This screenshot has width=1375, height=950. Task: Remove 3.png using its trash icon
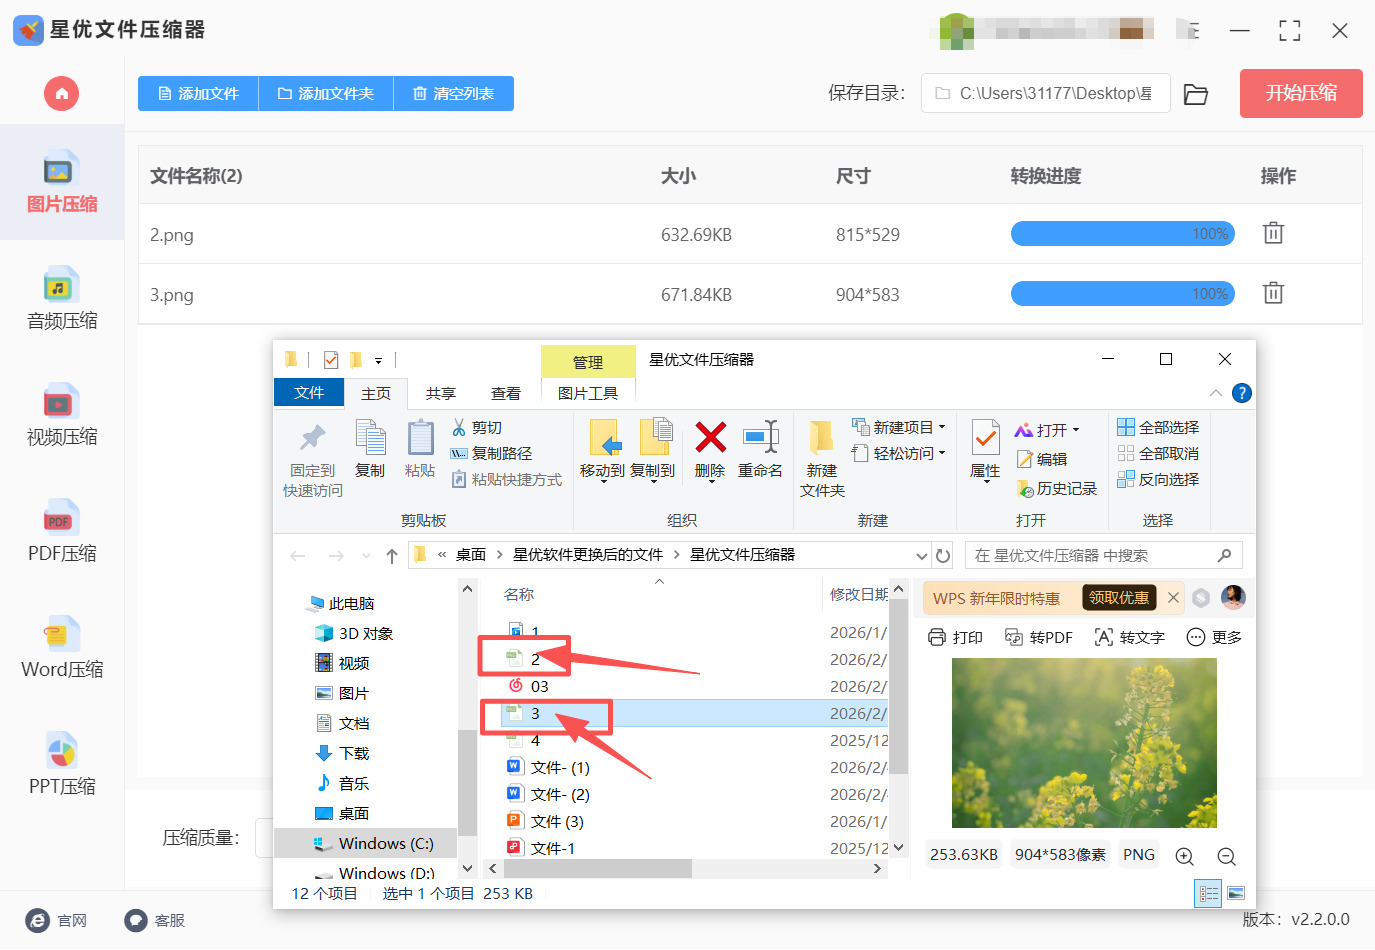click(x=1273, y=293)
